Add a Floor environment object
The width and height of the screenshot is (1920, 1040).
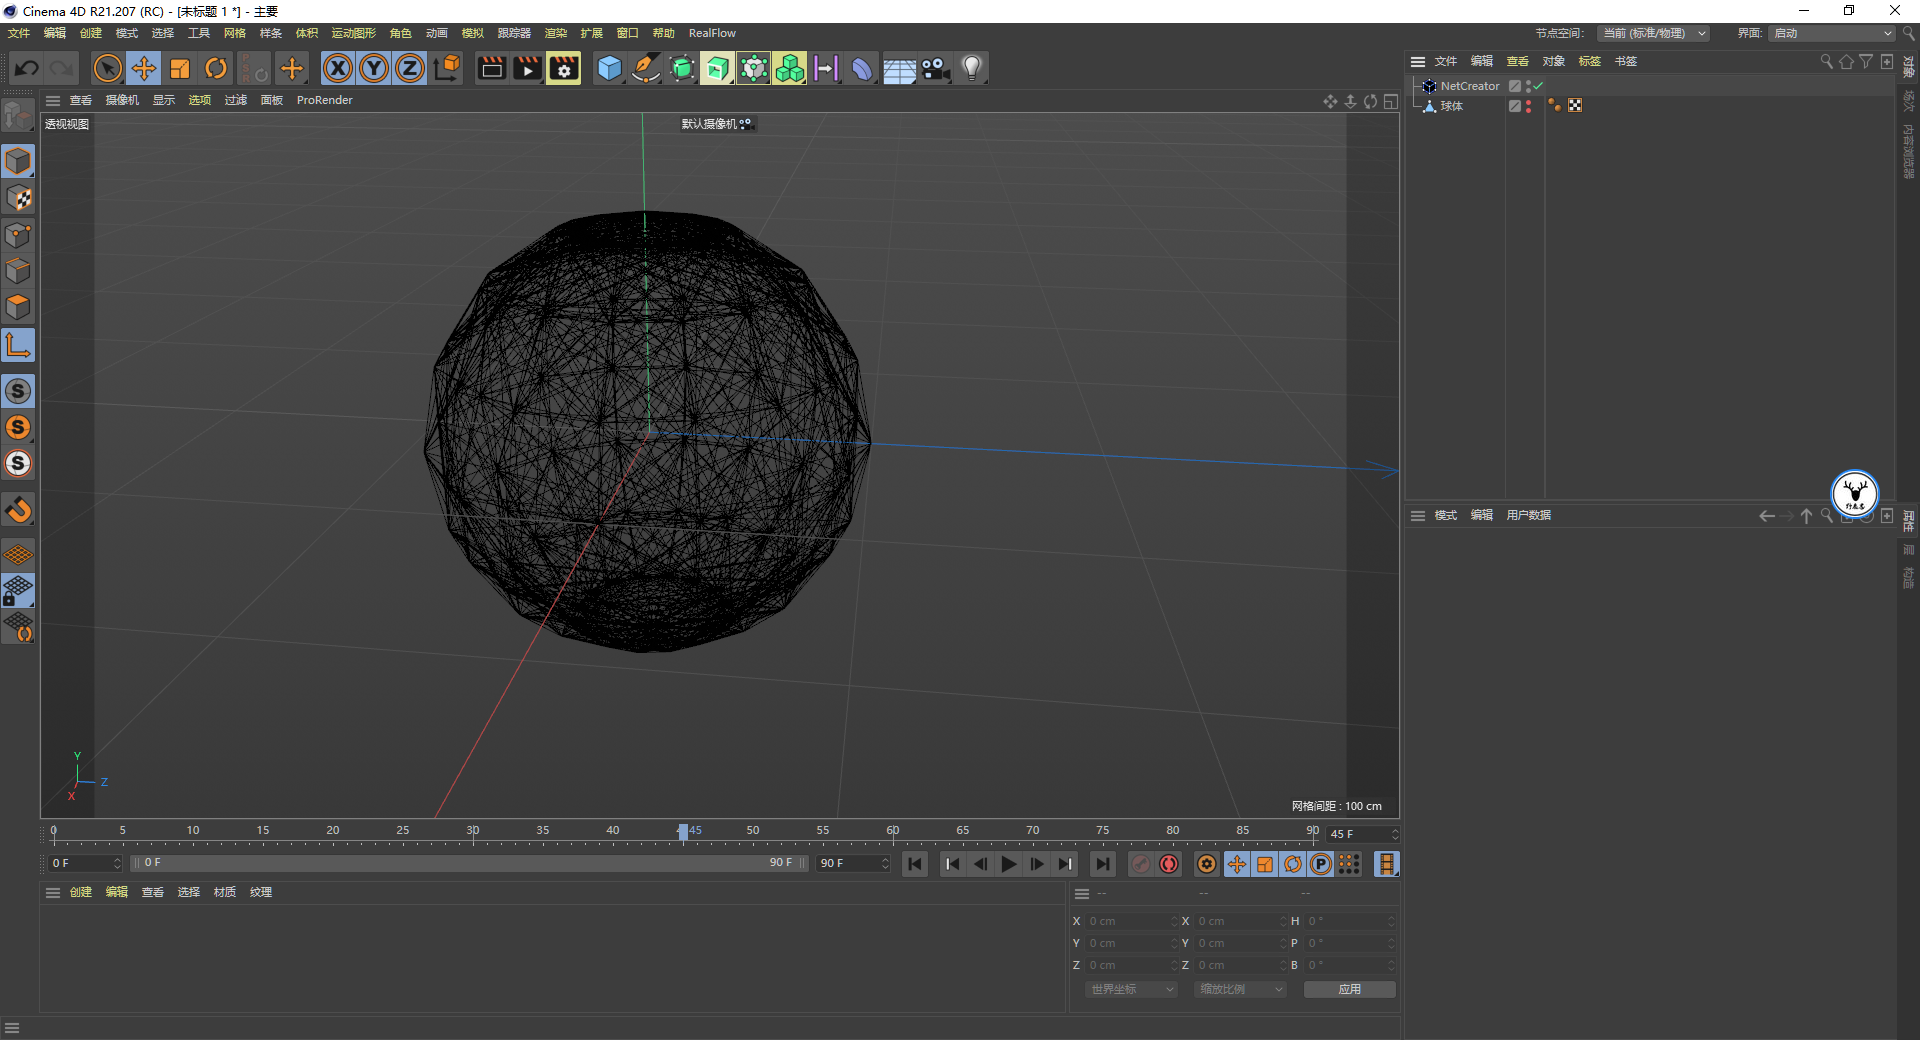pos(899,68)
